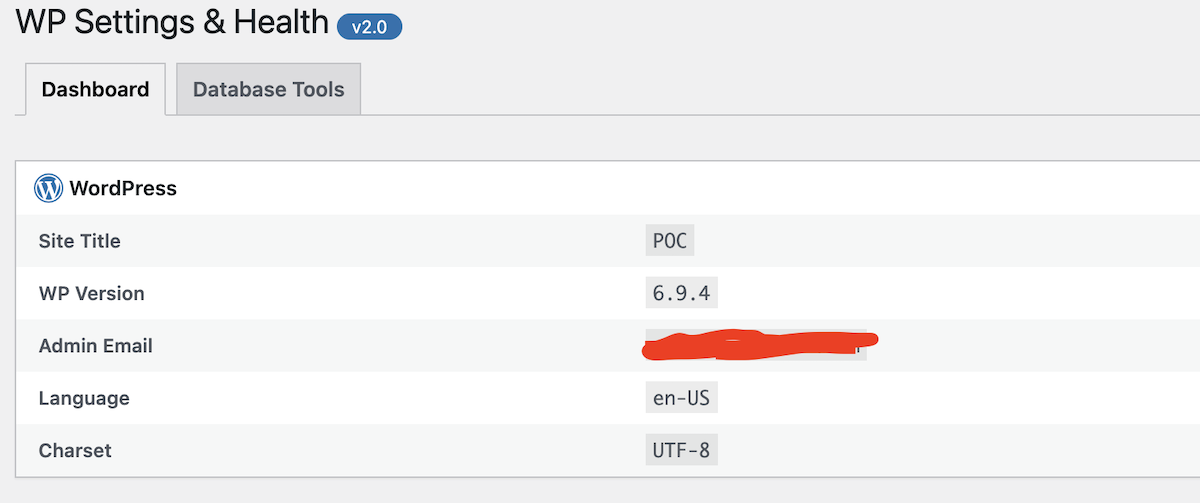Click the empty area of Charset row
This screenshot has height=503, width=1200.
(x=950, y=450)
